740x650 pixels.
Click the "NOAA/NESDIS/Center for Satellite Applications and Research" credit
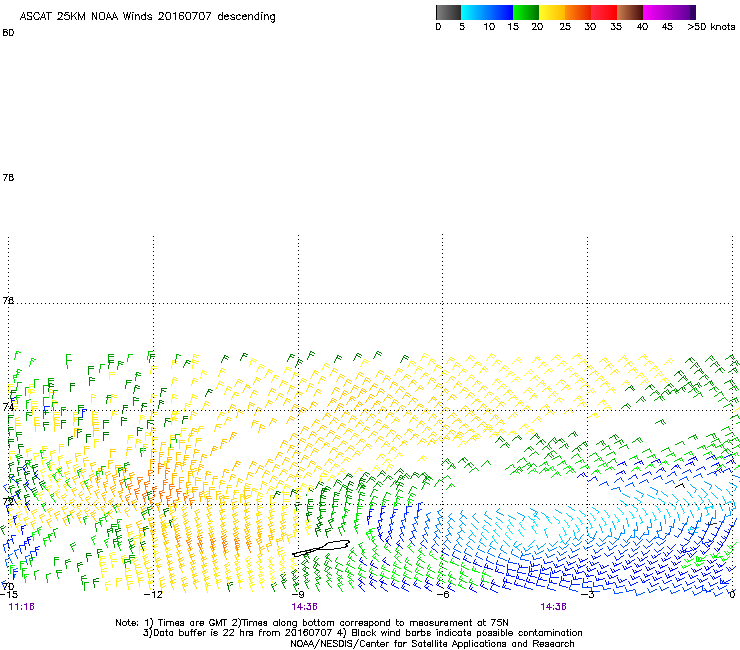click(432, 644)
